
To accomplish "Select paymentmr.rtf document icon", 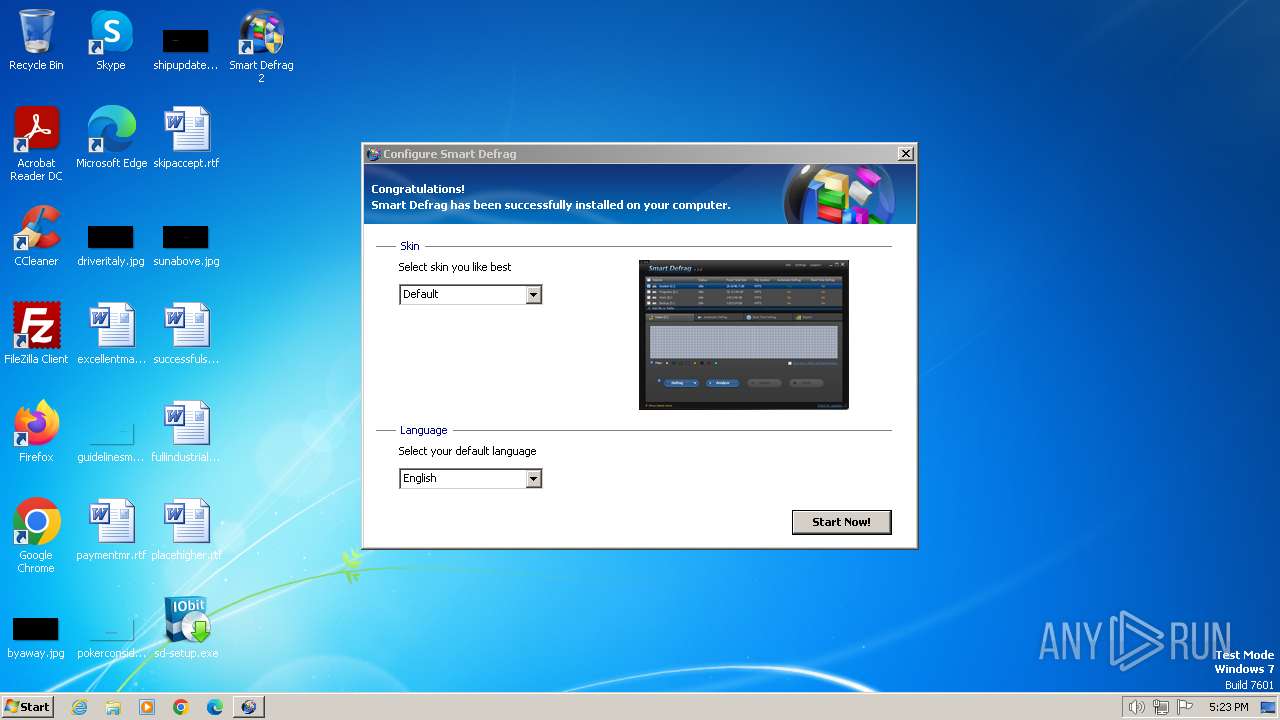I will click(x=111, y=530).
